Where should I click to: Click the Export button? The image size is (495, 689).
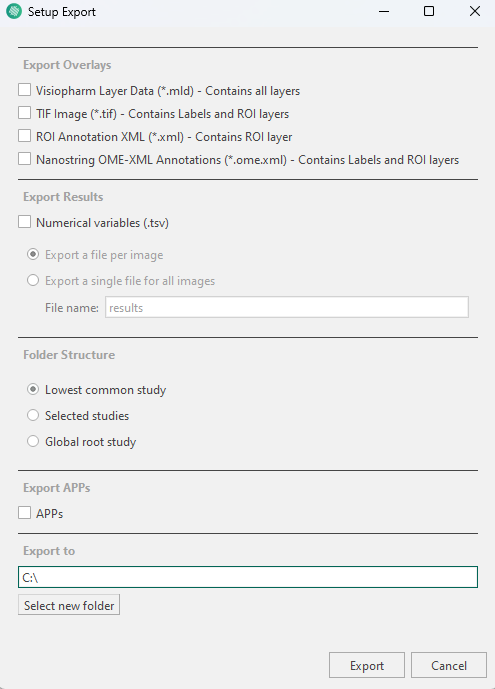[367, 665]
